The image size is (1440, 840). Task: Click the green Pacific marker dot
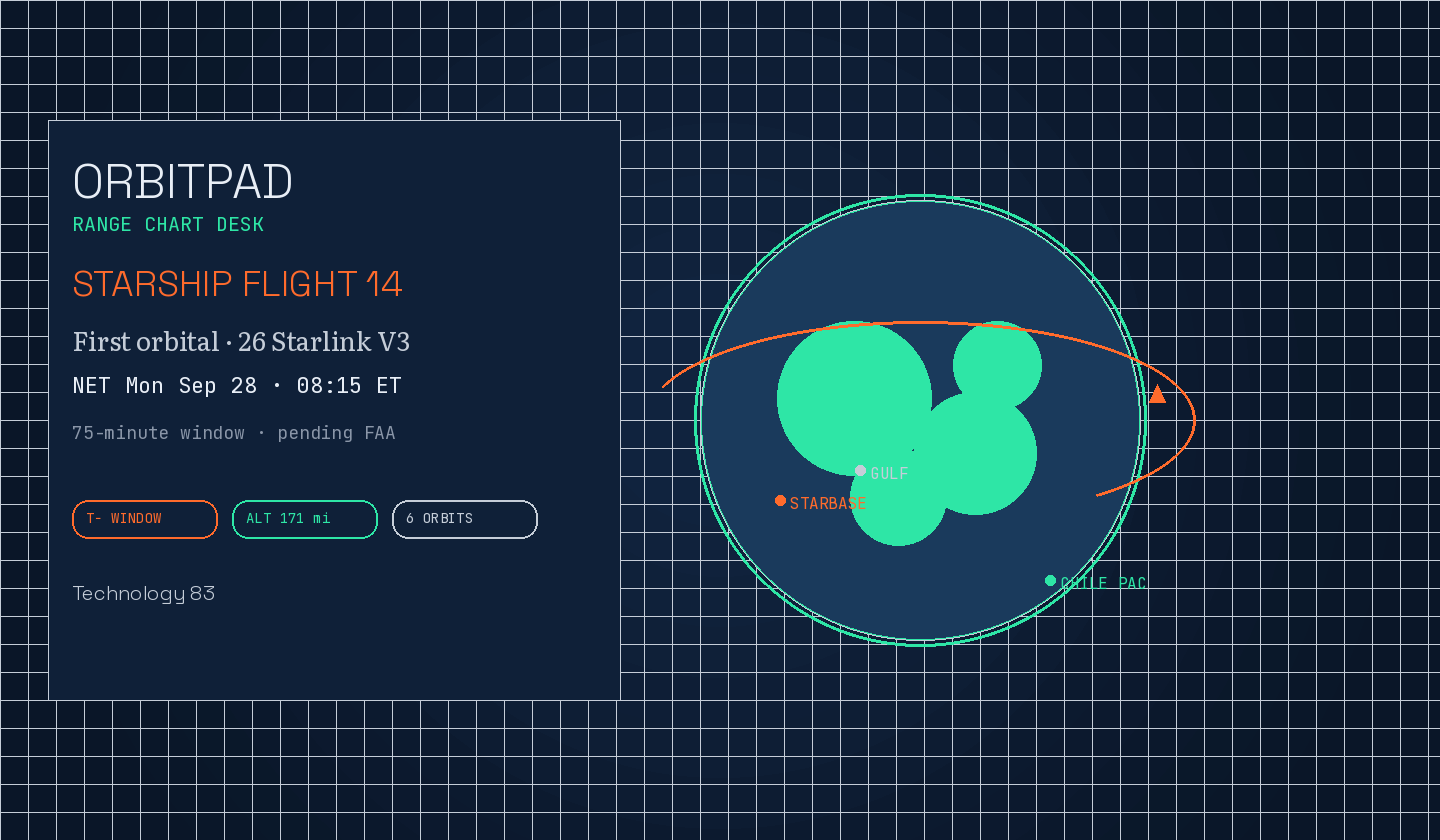point(1050,581)
